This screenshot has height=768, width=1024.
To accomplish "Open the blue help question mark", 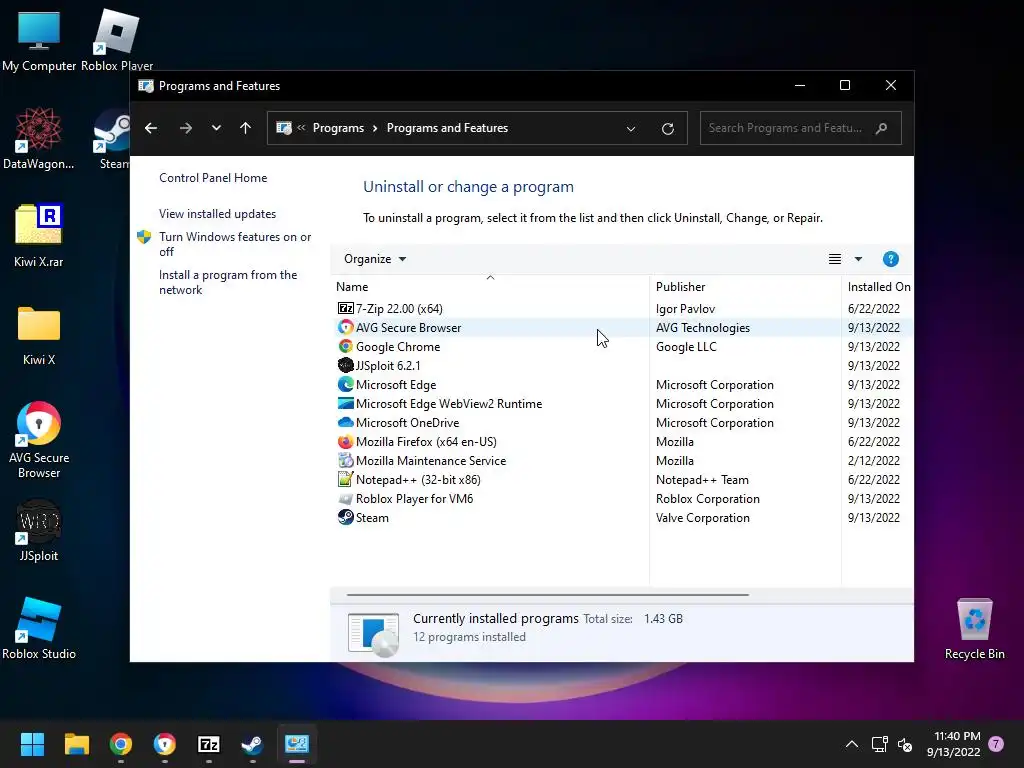I will click(x=891, y=259).
